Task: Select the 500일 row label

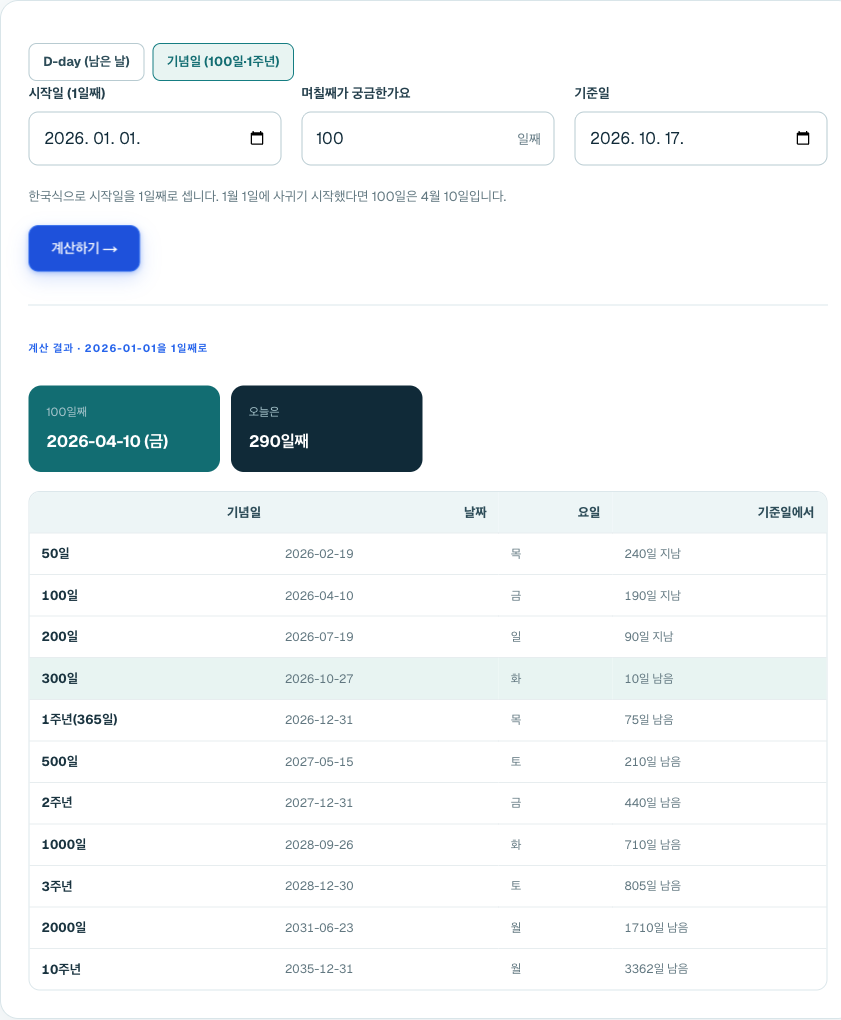Action: [60, 761]
